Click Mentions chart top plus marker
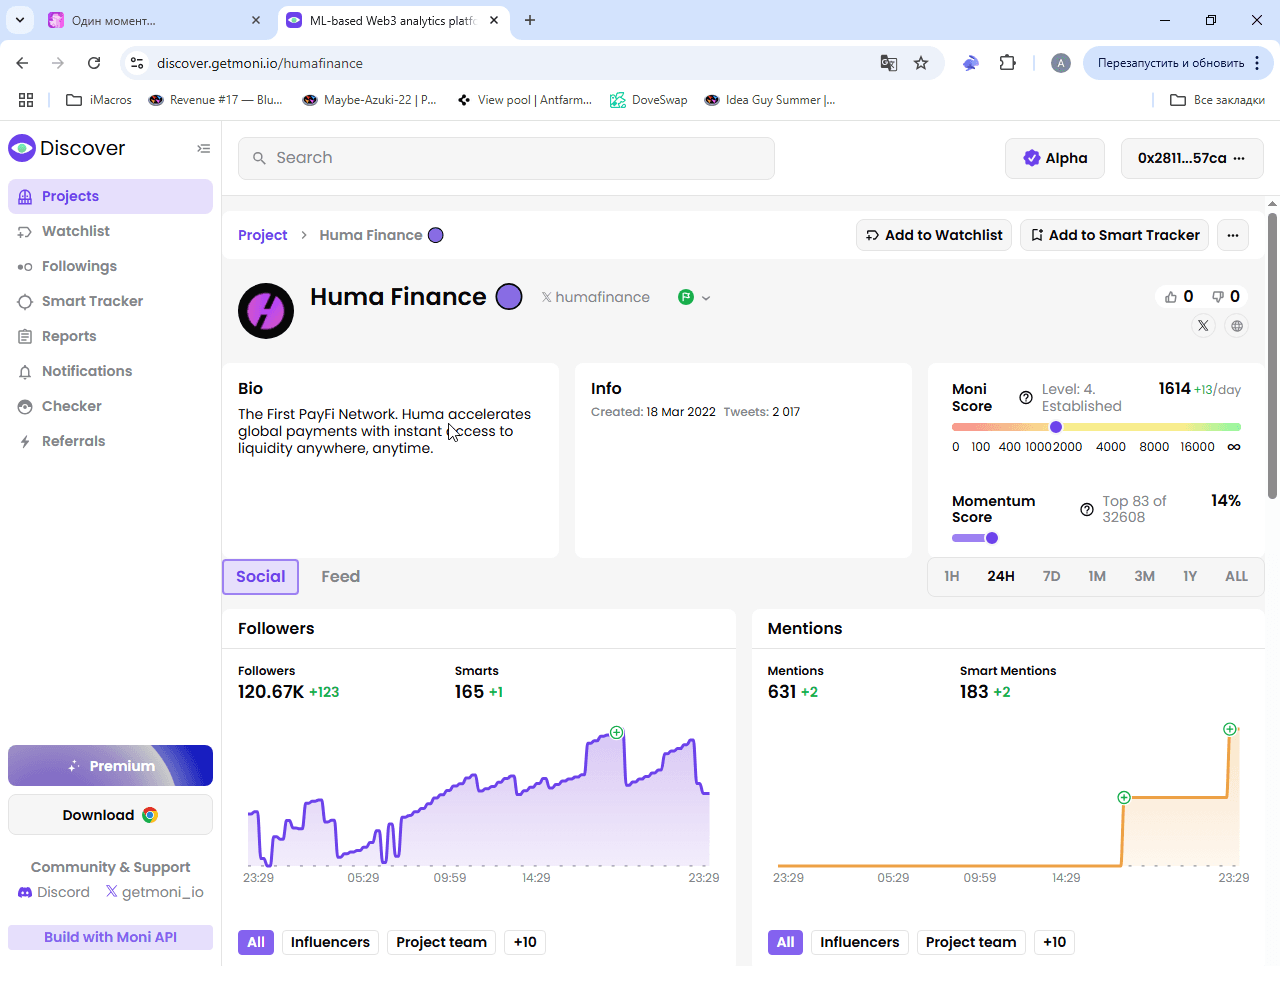Viewport: 1280px width, 984px height. [x=1230, y=729]
